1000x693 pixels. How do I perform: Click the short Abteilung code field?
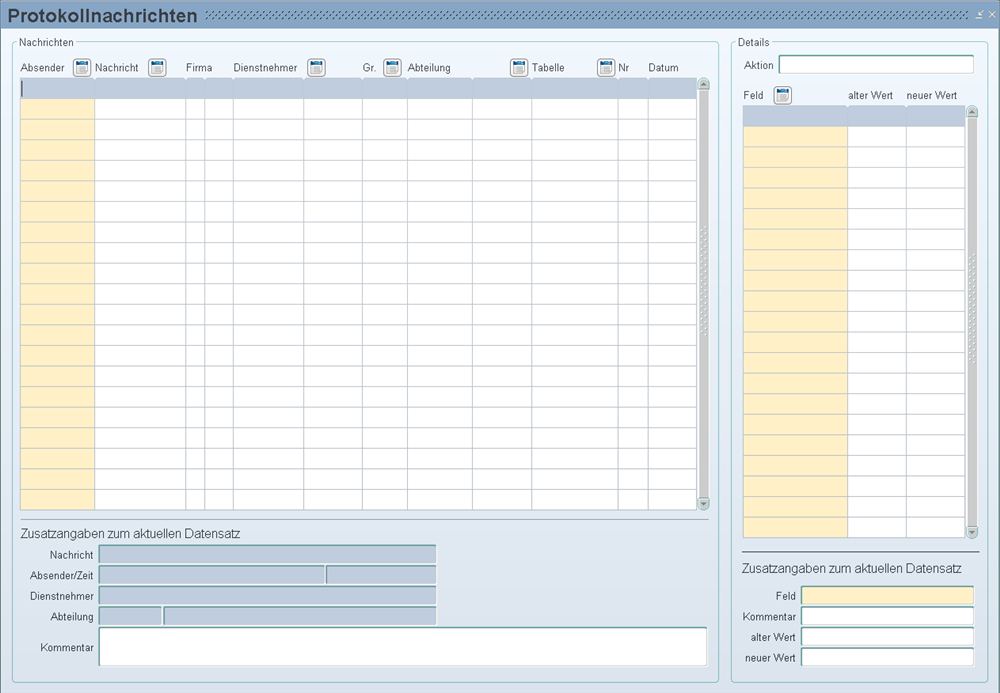click(x=130, y=616)
